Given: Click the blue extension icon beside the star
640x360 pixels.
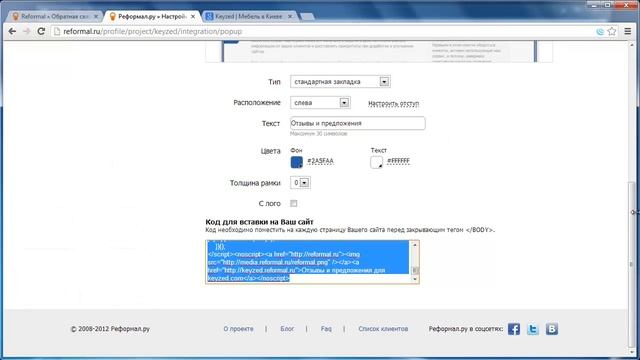Looking at the screenshot, I should click(600, 31).
